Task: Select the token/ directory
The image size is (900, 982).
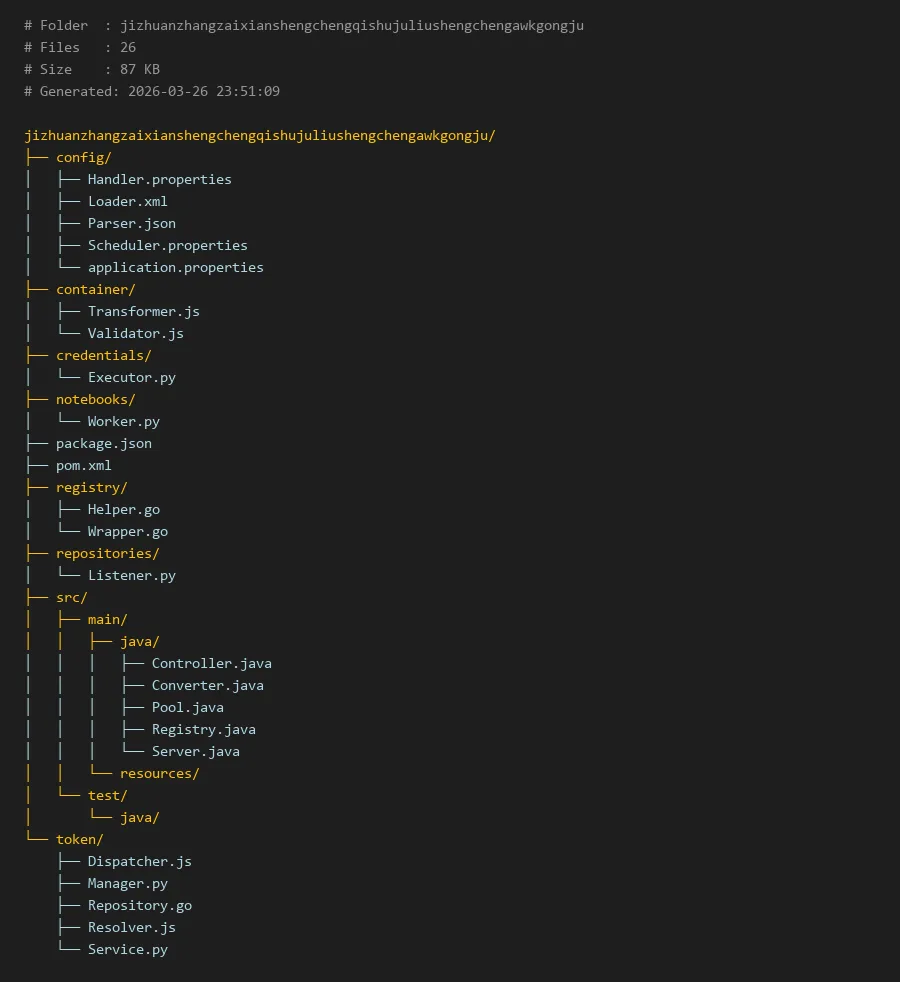Action: pyautogui.click(x=79, y=839)
